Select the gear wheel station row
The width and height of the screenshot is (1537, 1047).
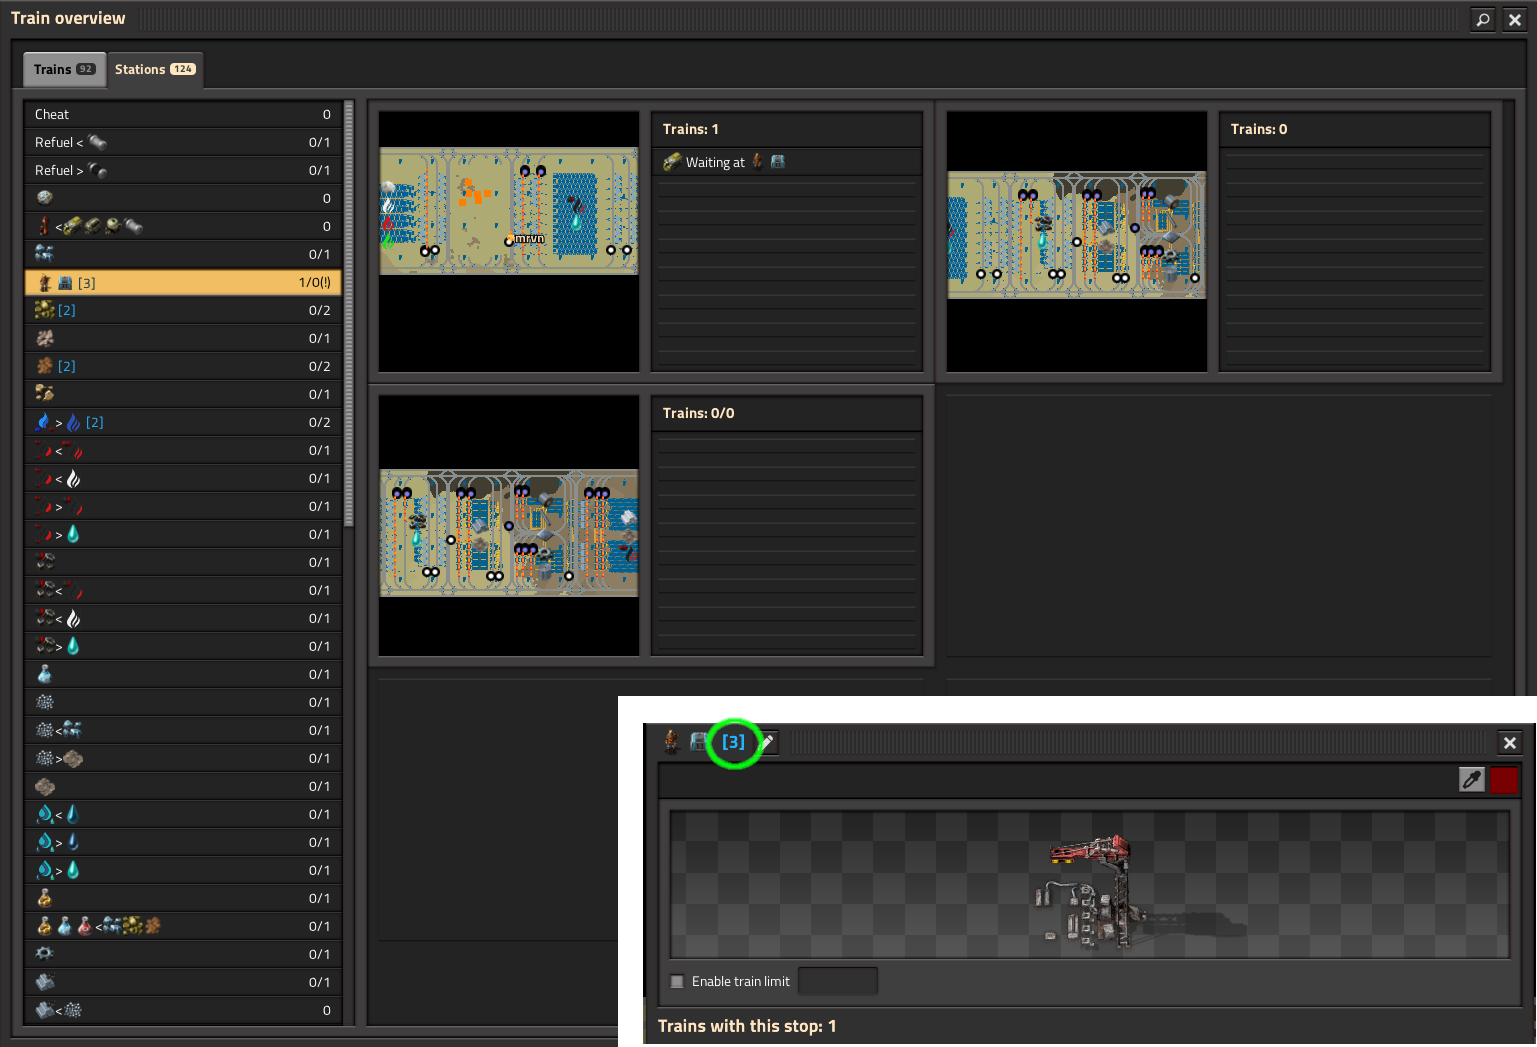click(183, 954)
